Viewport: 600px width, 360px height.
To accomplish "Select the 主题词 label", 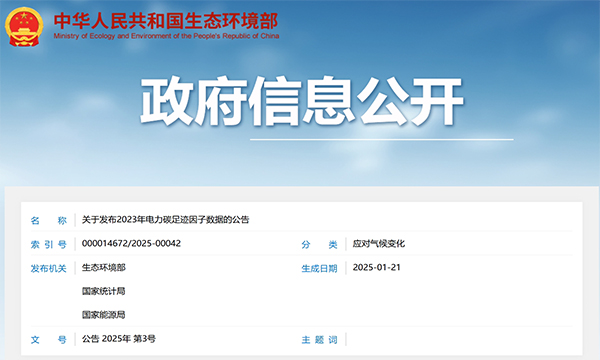I will click(x=319, y=340).
